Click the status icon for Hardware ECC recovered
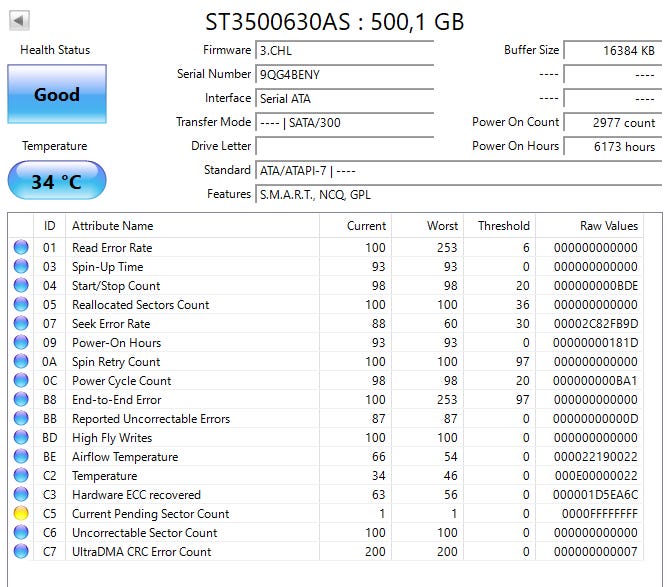The image size is (667, 587). coord(21,494)
